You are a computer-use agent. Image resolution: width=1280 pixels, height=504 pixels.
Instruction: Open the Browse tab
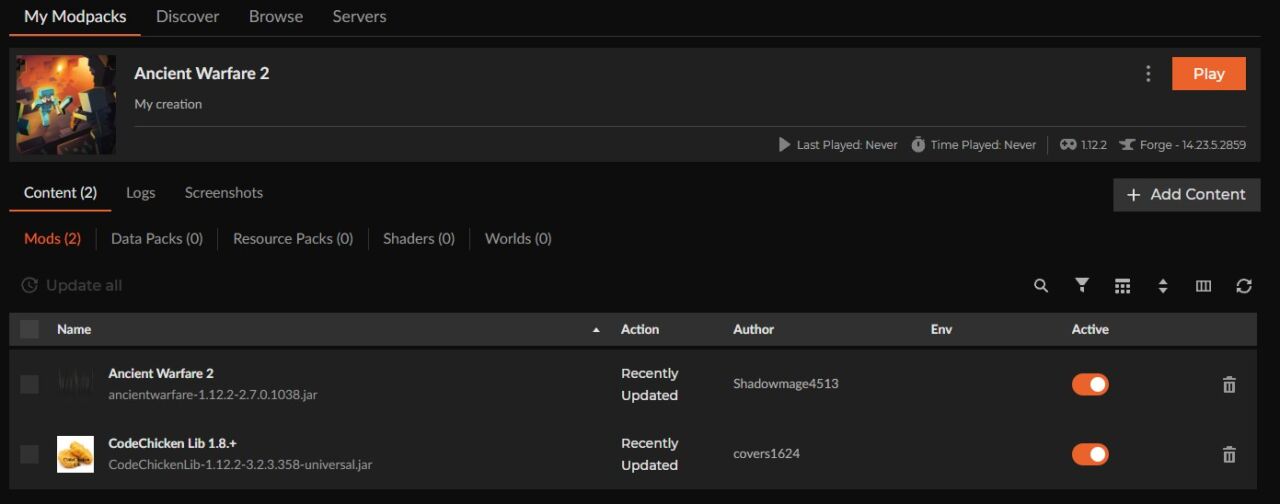point(276,17)
